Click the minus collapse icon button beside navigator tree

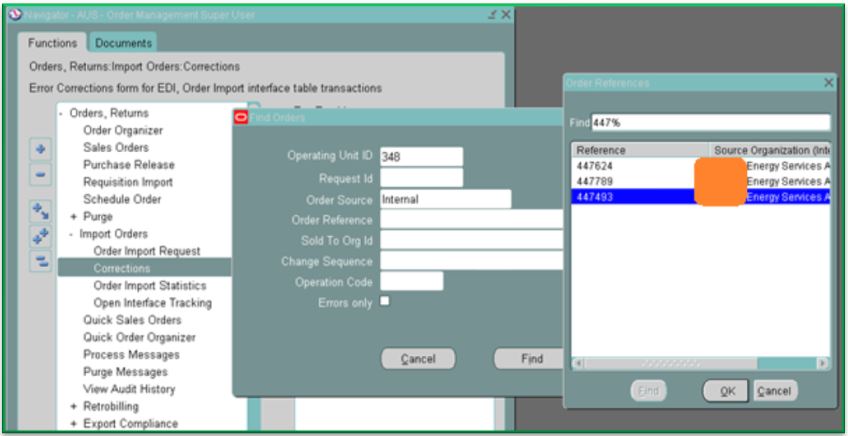point(40,175)
